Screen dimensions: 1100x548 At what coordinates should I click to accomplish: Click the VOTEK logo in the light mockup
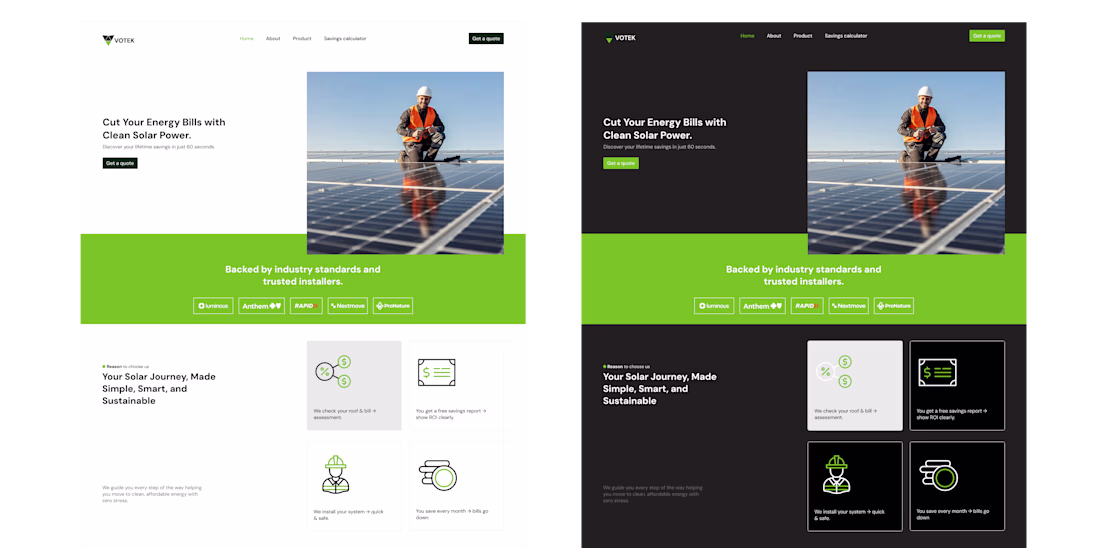point(118,40)
